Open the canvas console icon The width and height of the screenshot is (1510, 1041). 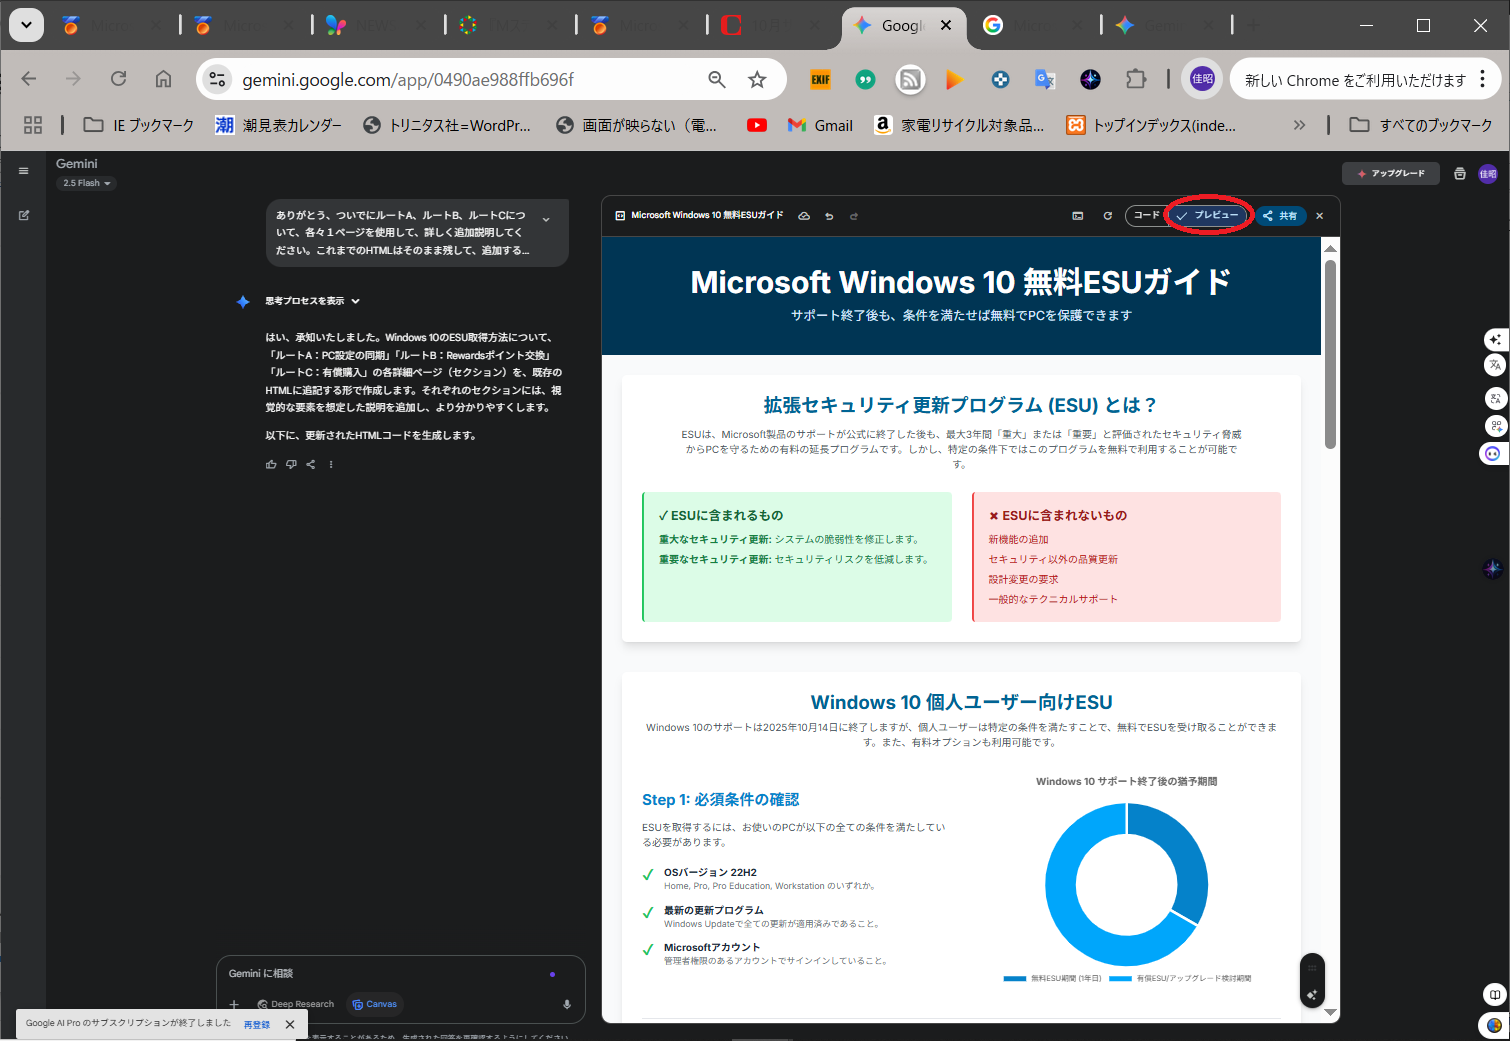point(1078,216)
